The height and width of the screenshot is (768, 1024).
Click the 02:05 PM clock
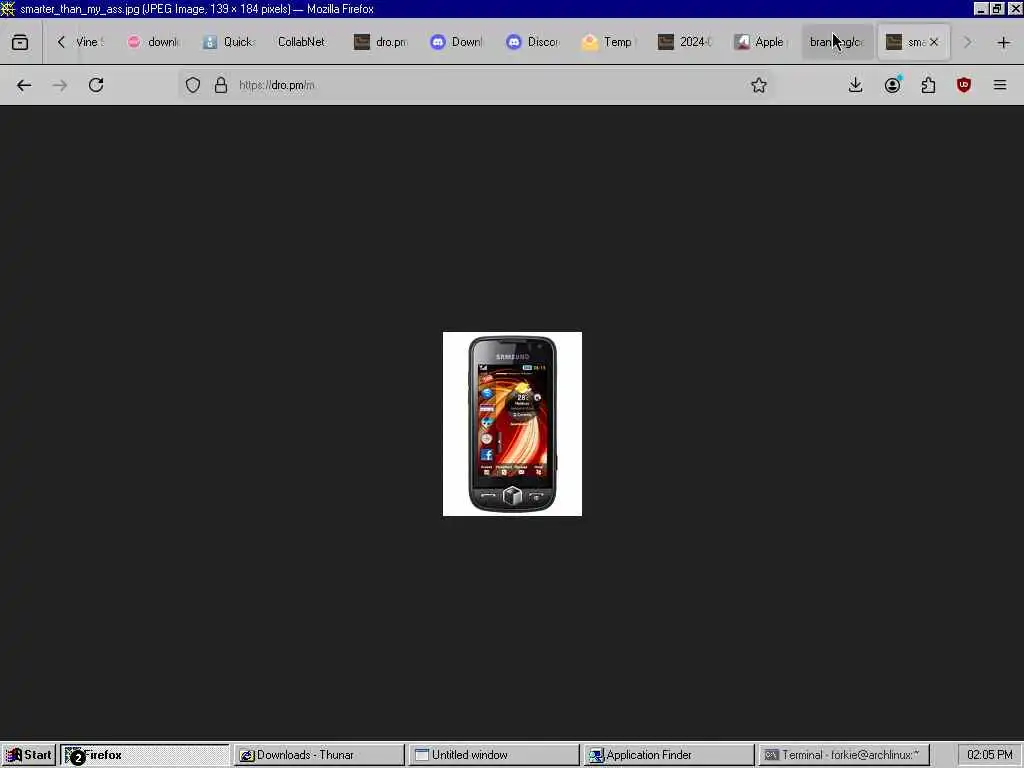[989, 755]
